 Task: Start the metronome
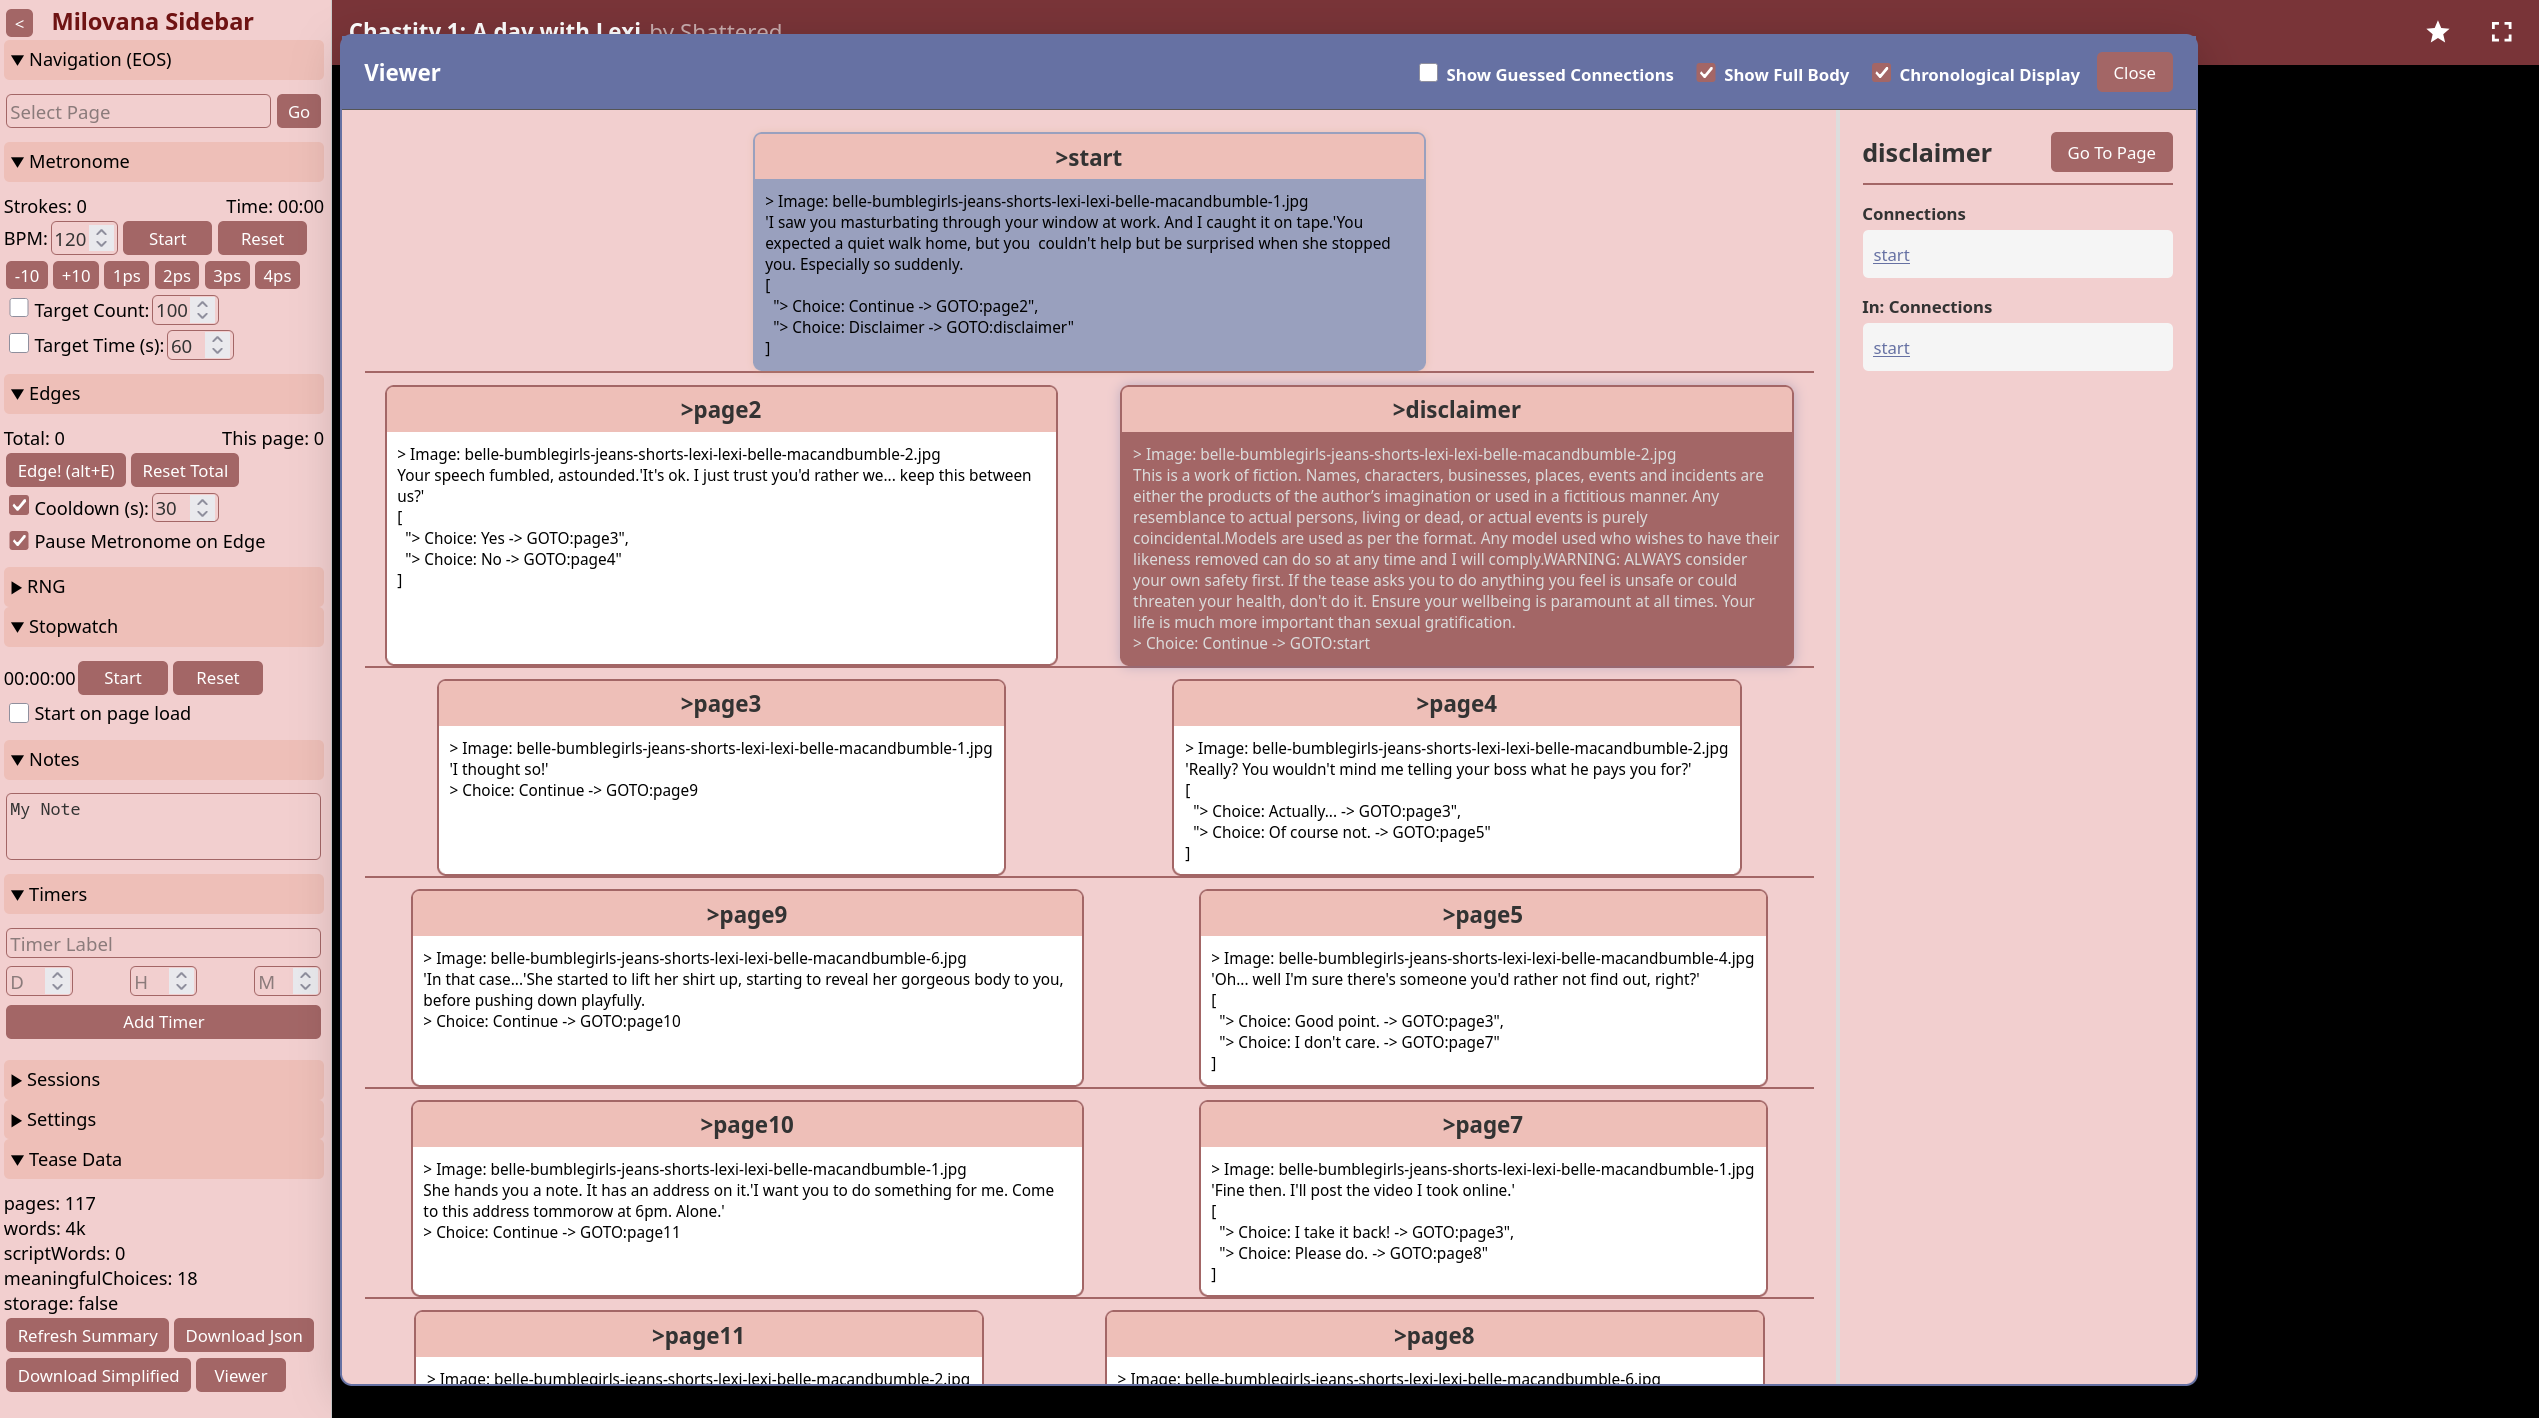point(167,239)
